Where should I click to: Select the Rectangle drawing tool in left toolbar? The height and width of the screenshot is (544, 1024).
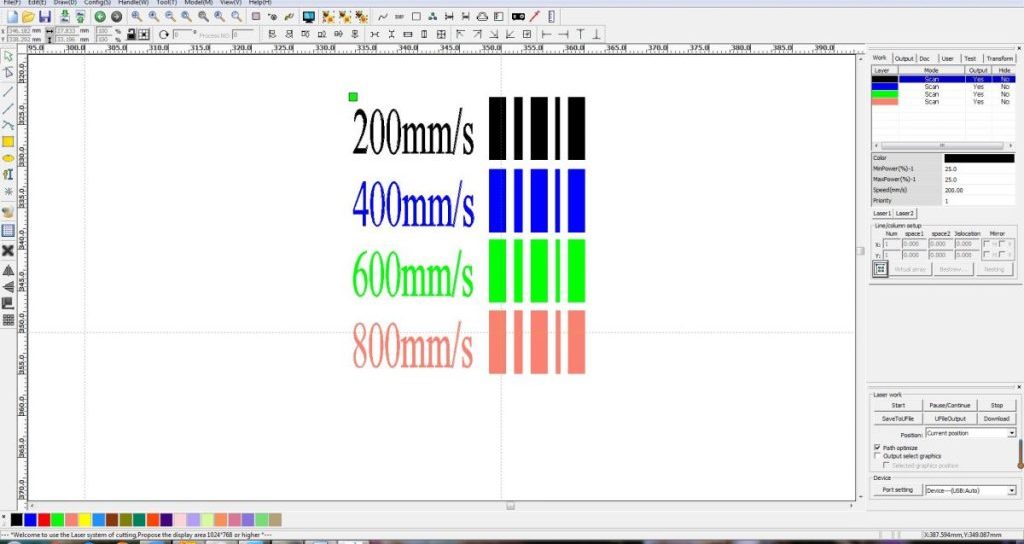click(8, 142)
